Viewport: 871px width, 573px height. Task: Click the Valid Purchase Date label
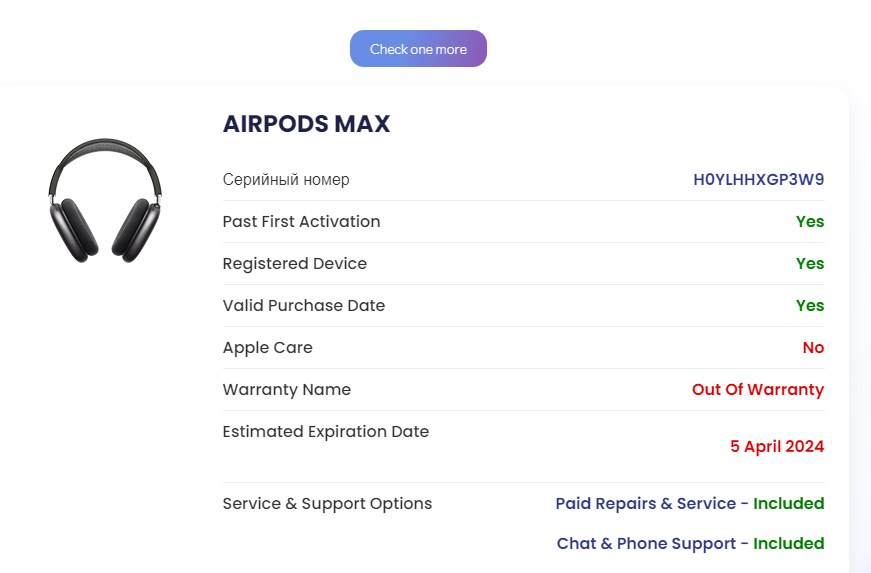pos(304,306)
